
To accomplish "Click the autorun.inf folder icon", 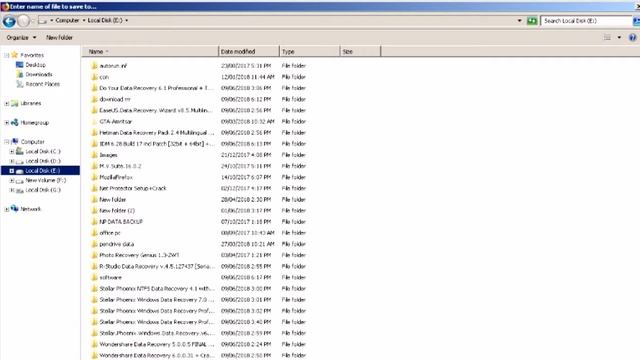I will point(94,66).
